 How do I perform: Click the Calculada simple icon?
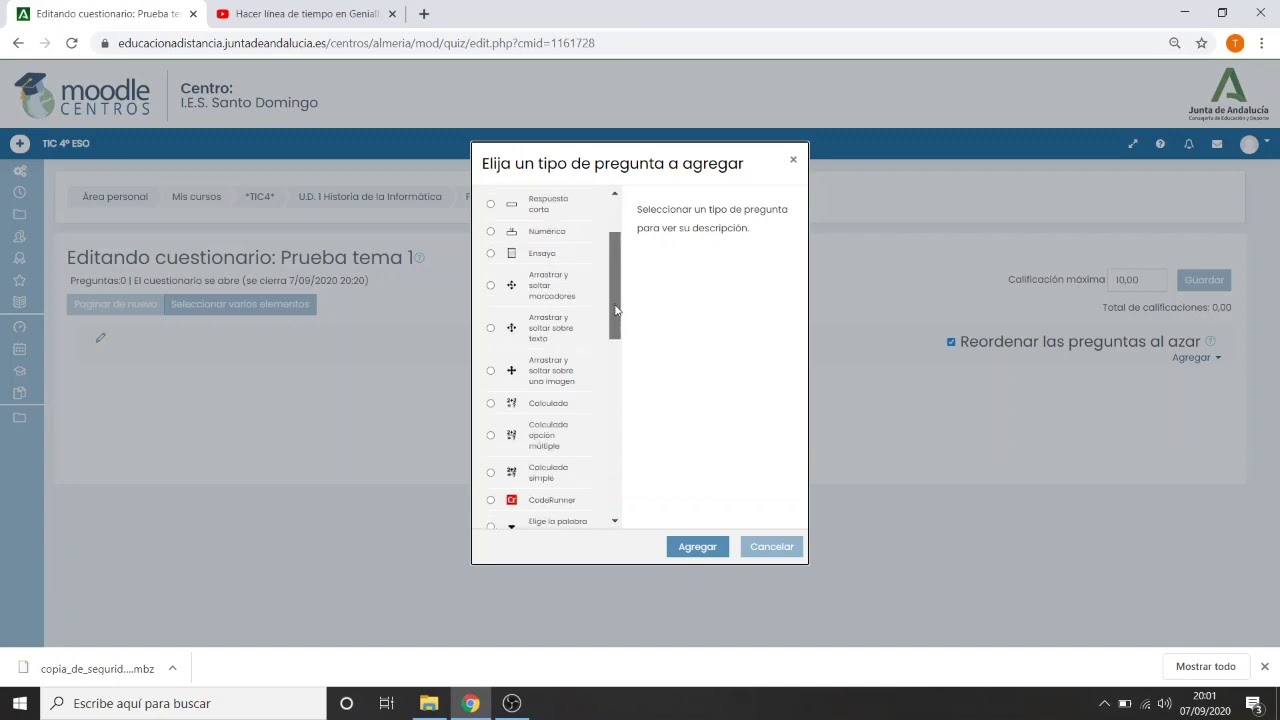click(511, 473)
